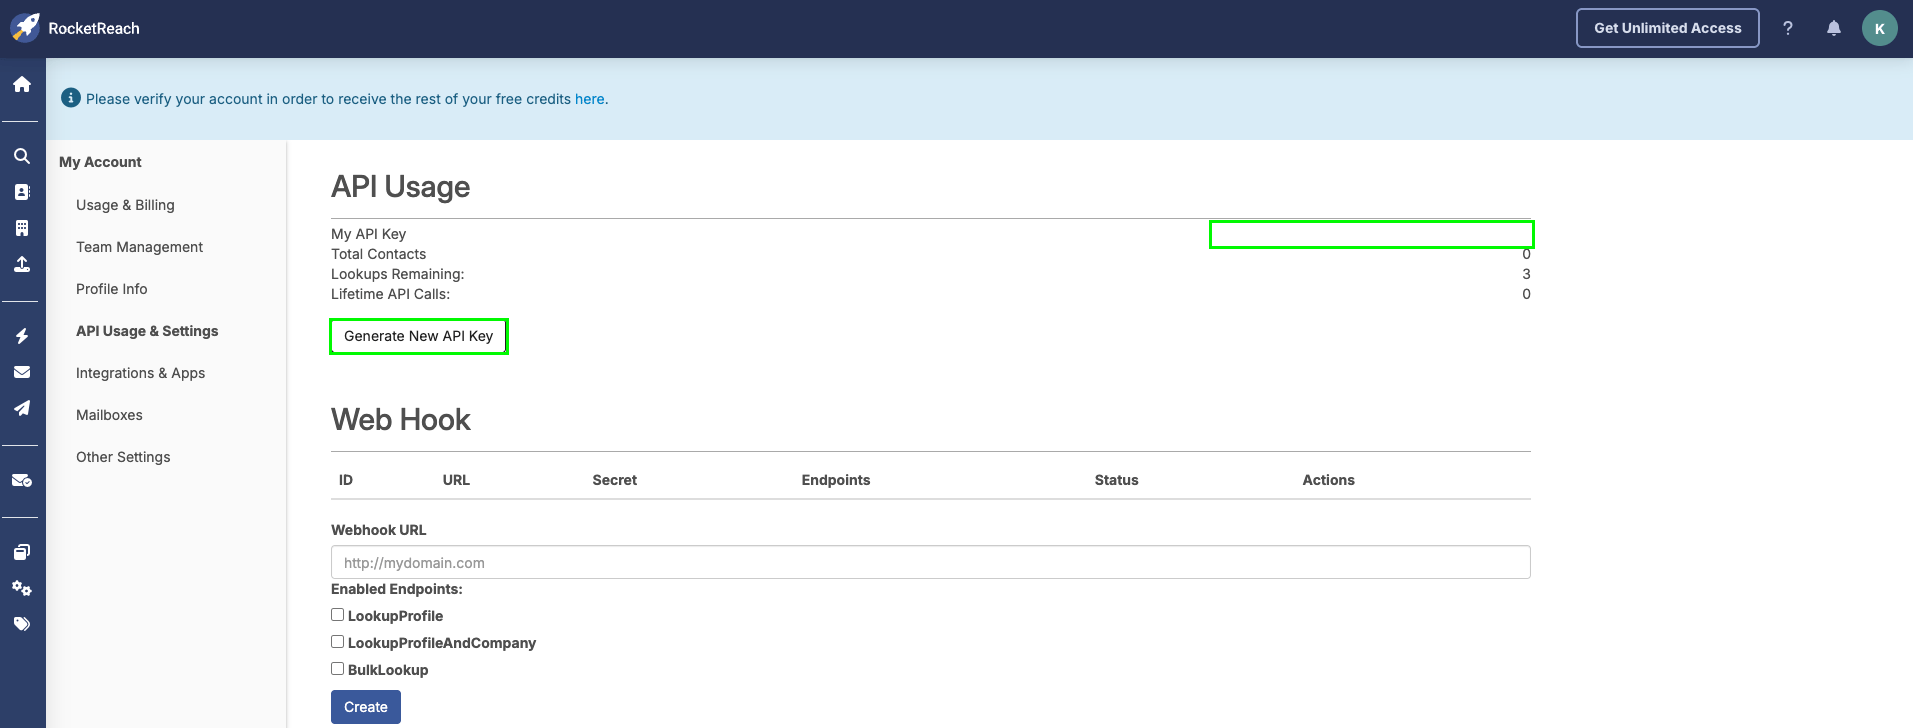Focus the Webhook URL input field
1913x728 pixels.
point(930,562)
